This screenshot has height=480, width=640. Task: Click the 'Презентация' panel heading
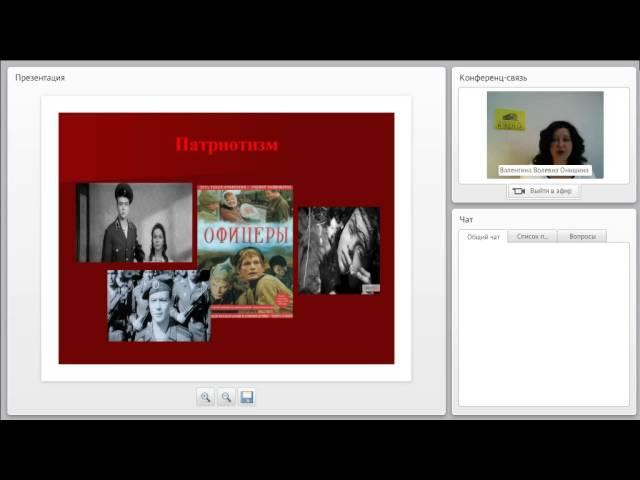tap(40, 78)
